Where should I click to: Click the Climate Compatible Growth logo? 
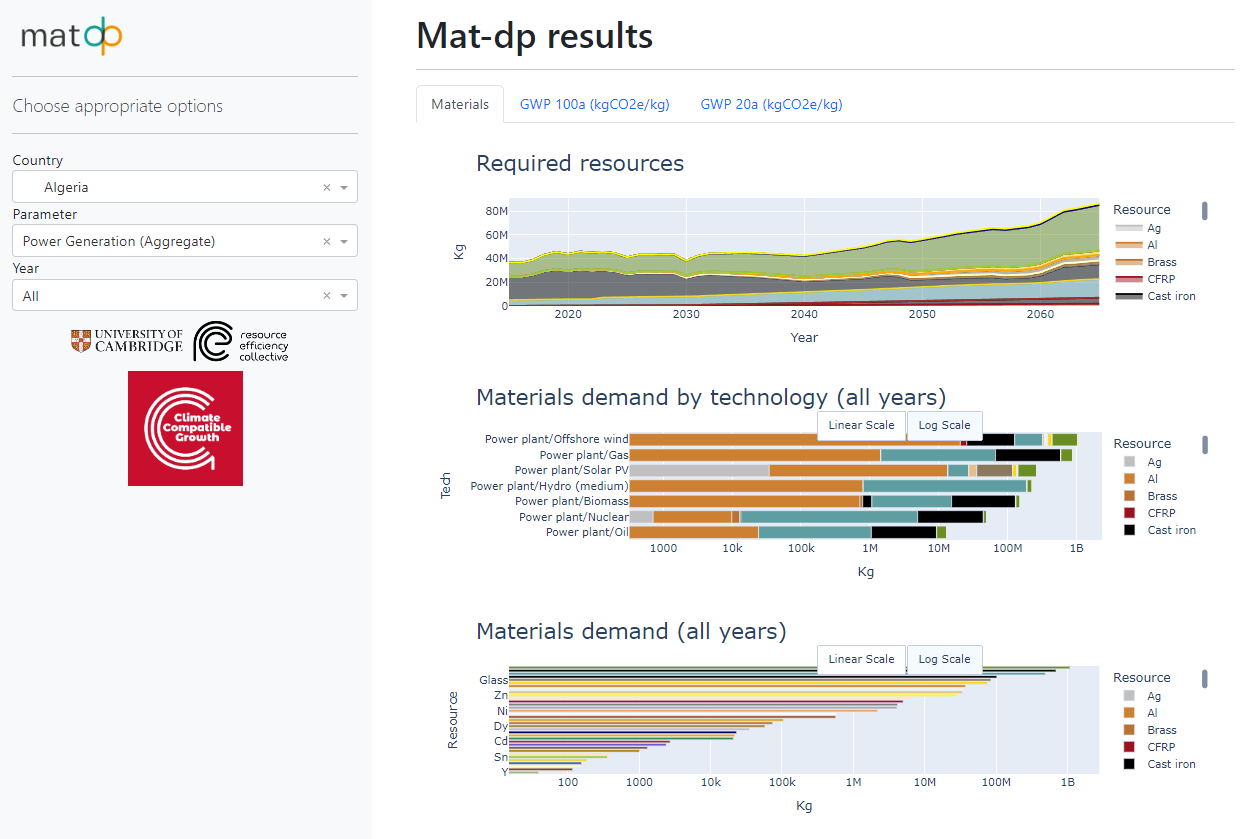(185, 428)
